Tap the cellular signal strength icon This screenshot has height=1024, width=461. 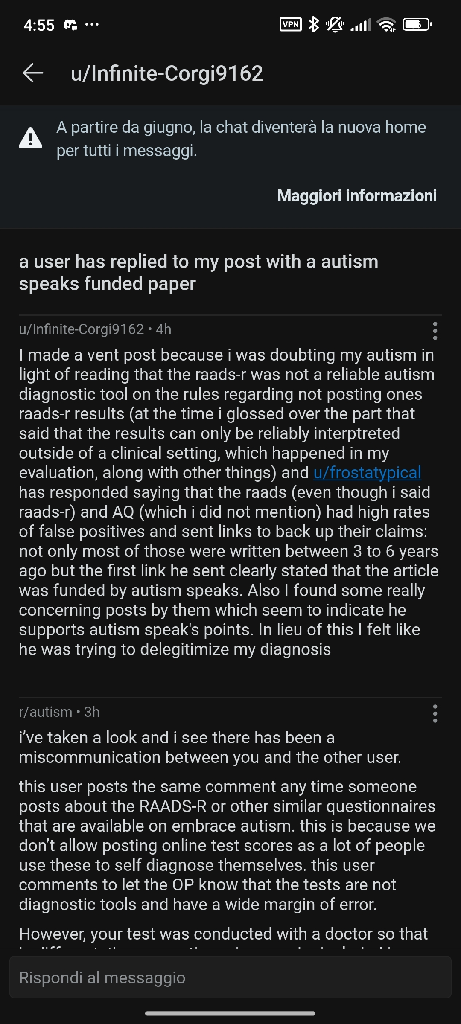(360, 25)
